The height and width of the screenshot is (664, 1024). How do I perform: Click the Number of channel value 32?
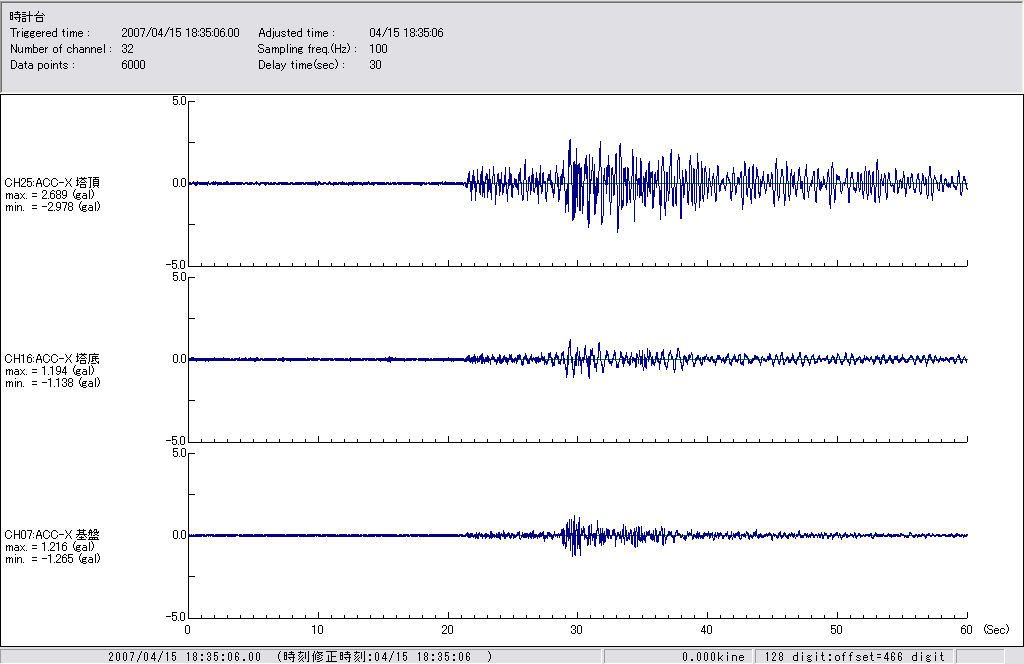[127, 49]
